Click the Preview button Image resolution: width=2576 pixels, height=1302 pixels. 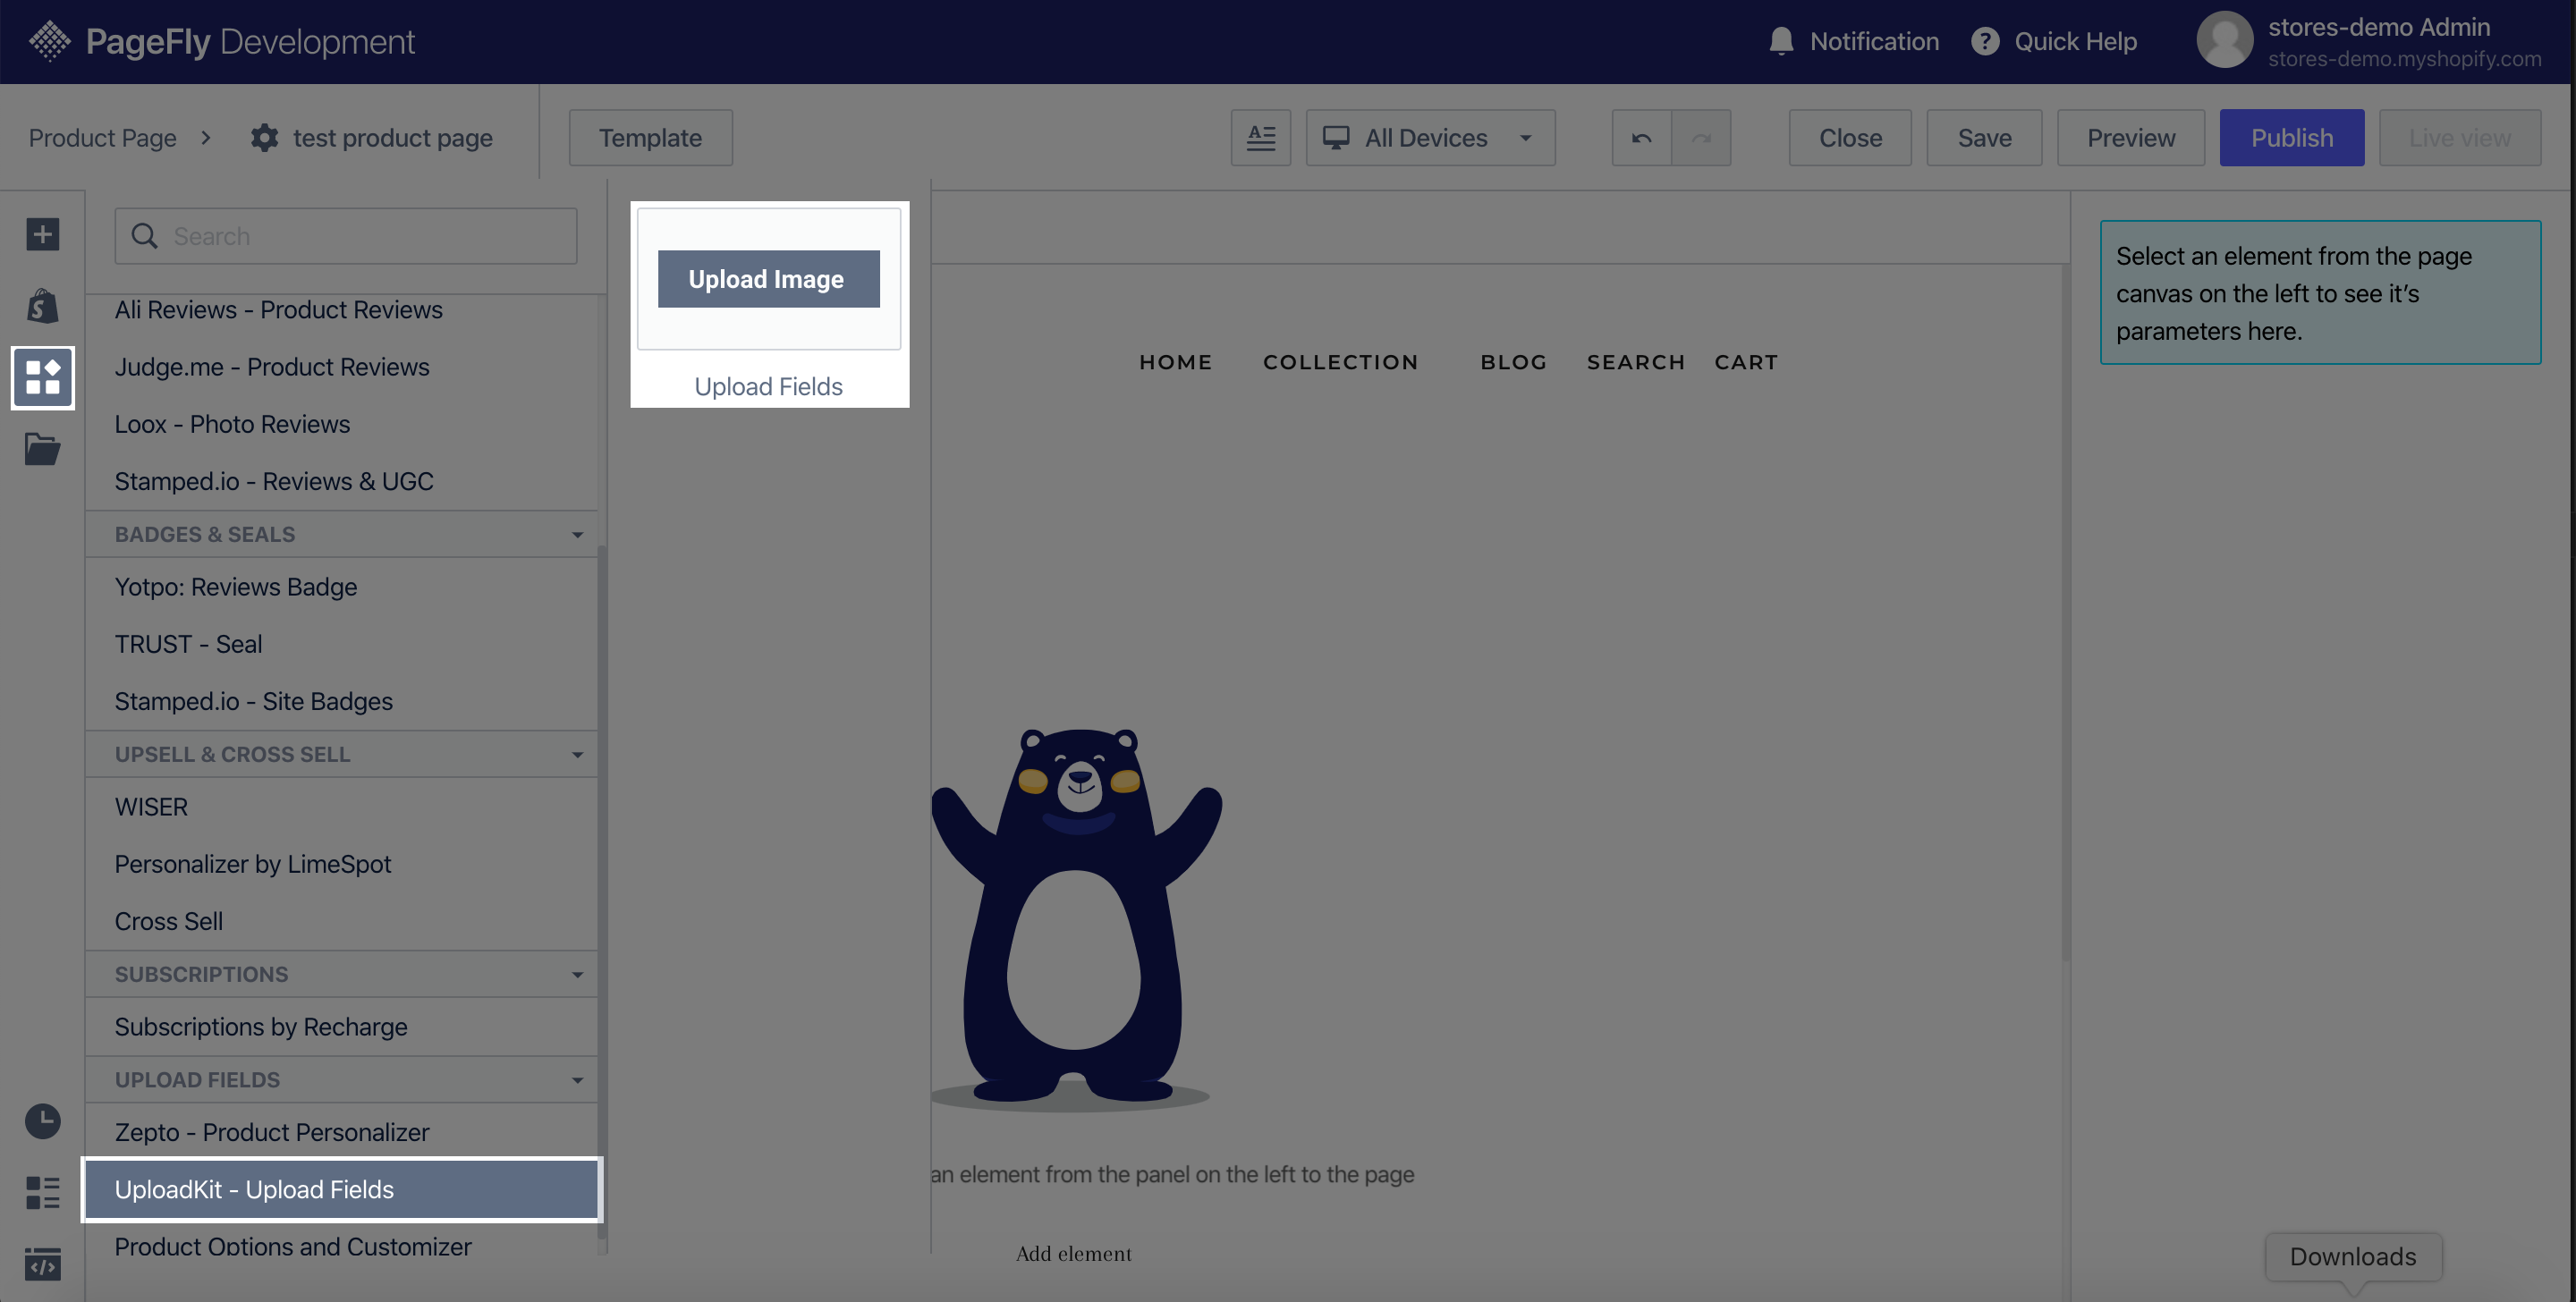tap(2130, 137)
